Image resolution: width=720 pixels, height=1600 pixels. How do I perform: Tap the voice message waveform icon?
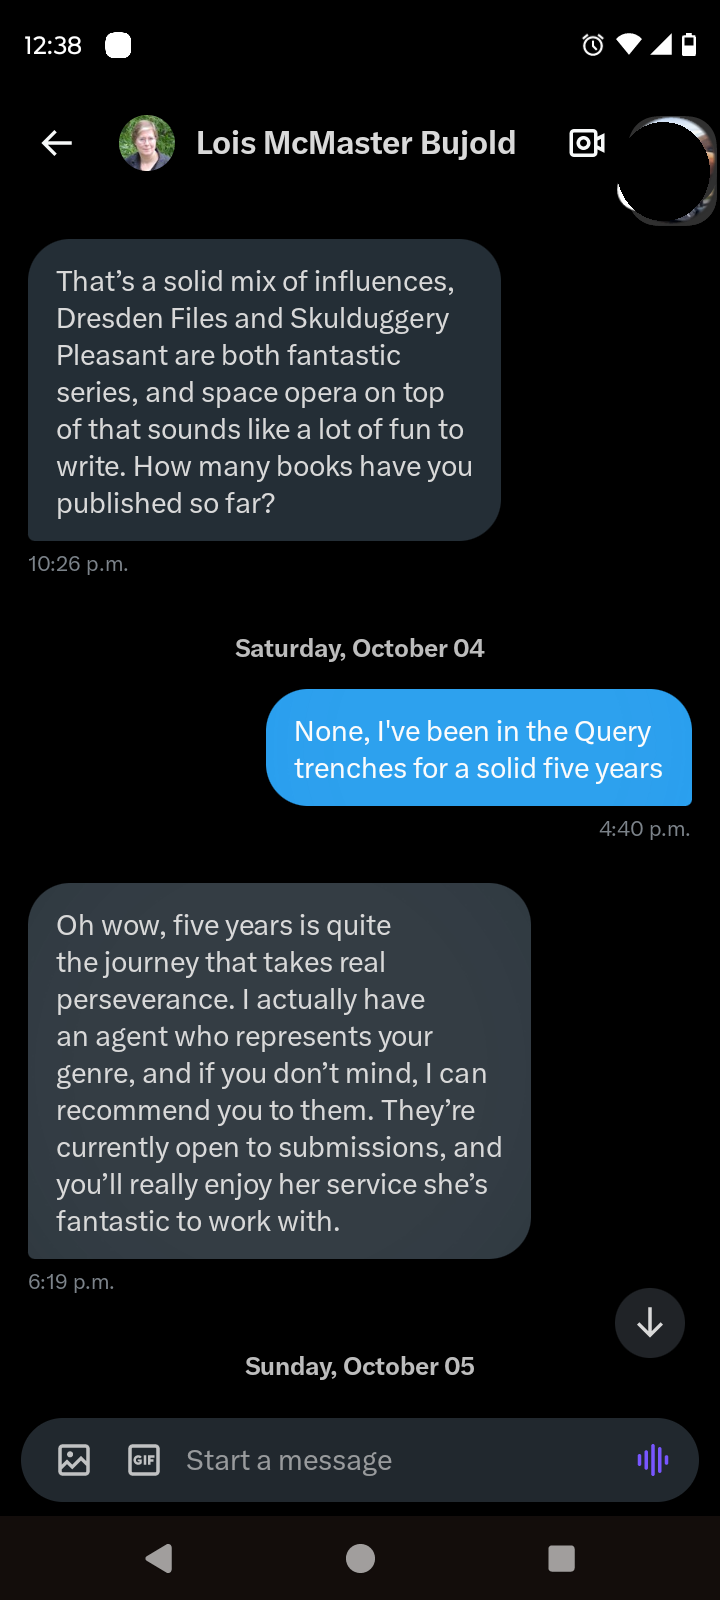click(651, 1459)
